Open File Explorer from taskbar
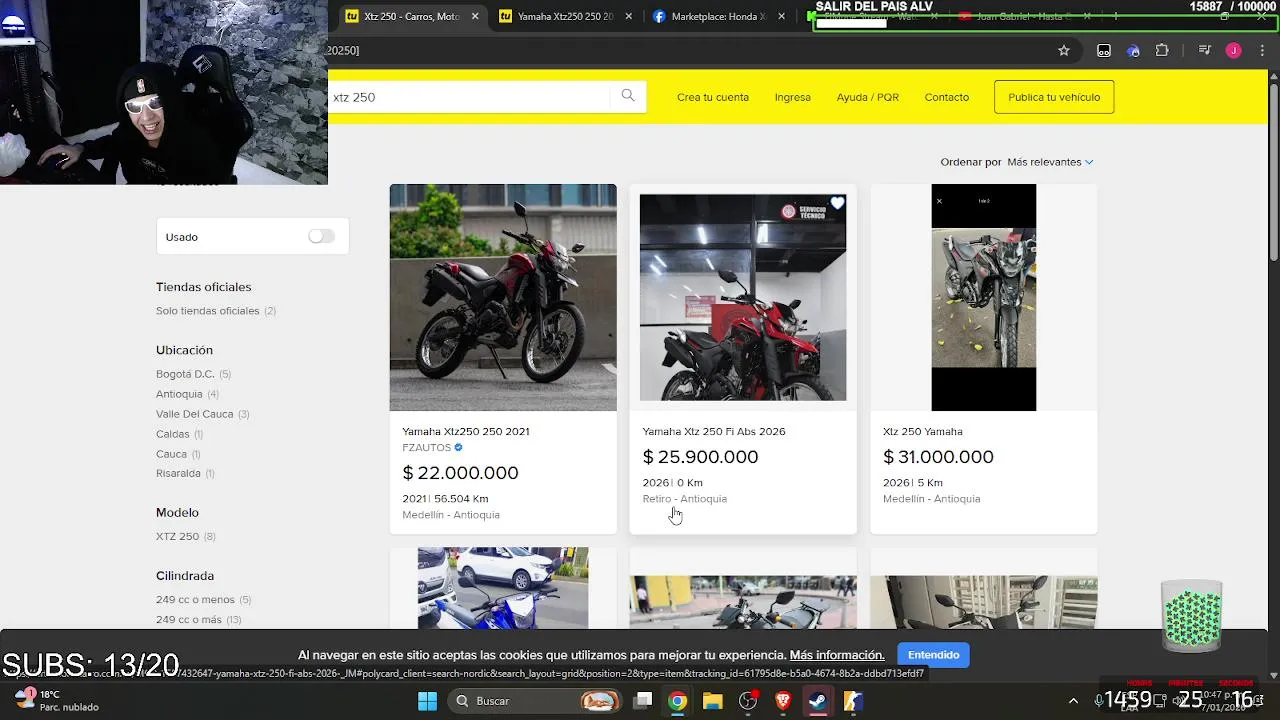 [712, 701]
